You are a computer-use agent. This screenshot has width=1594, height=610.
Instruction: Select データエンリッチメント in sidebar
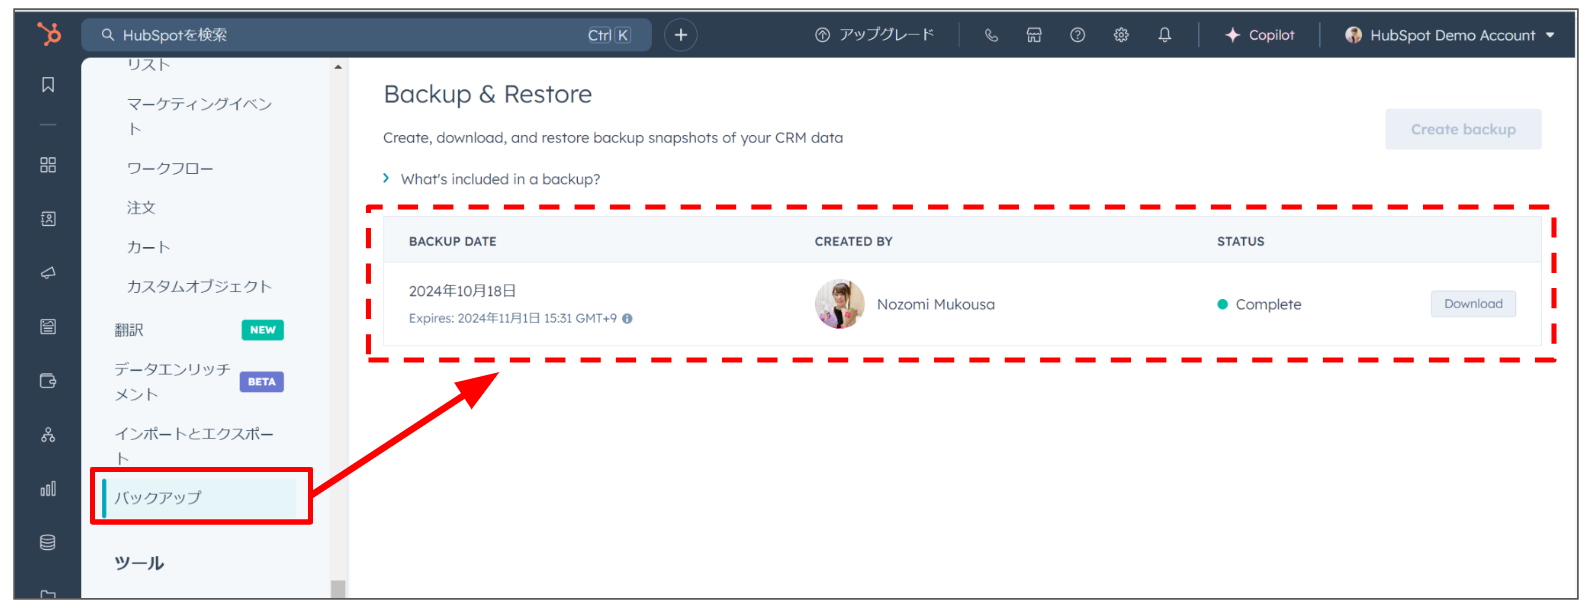[172, 382]
